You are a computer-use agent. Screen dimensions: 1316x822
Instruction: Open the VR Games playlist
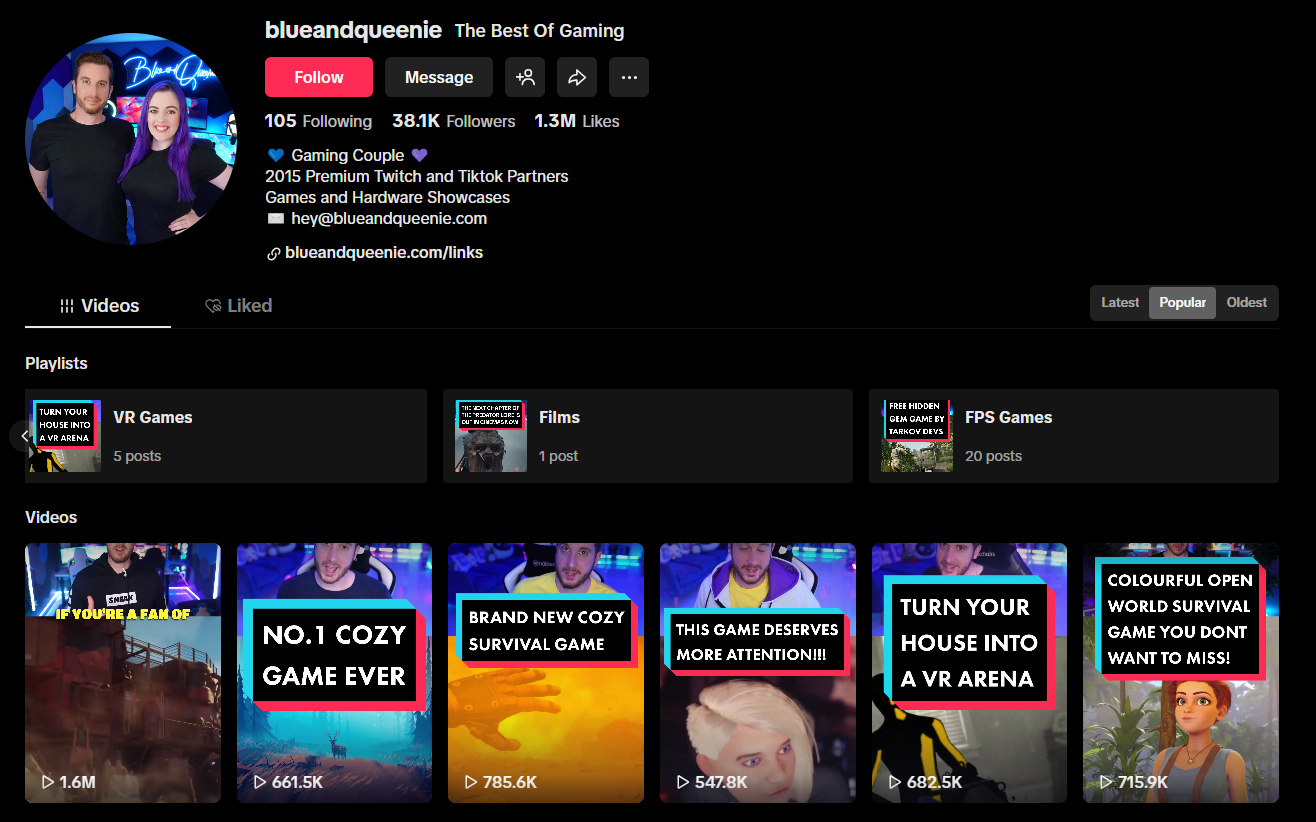[226, 436]
